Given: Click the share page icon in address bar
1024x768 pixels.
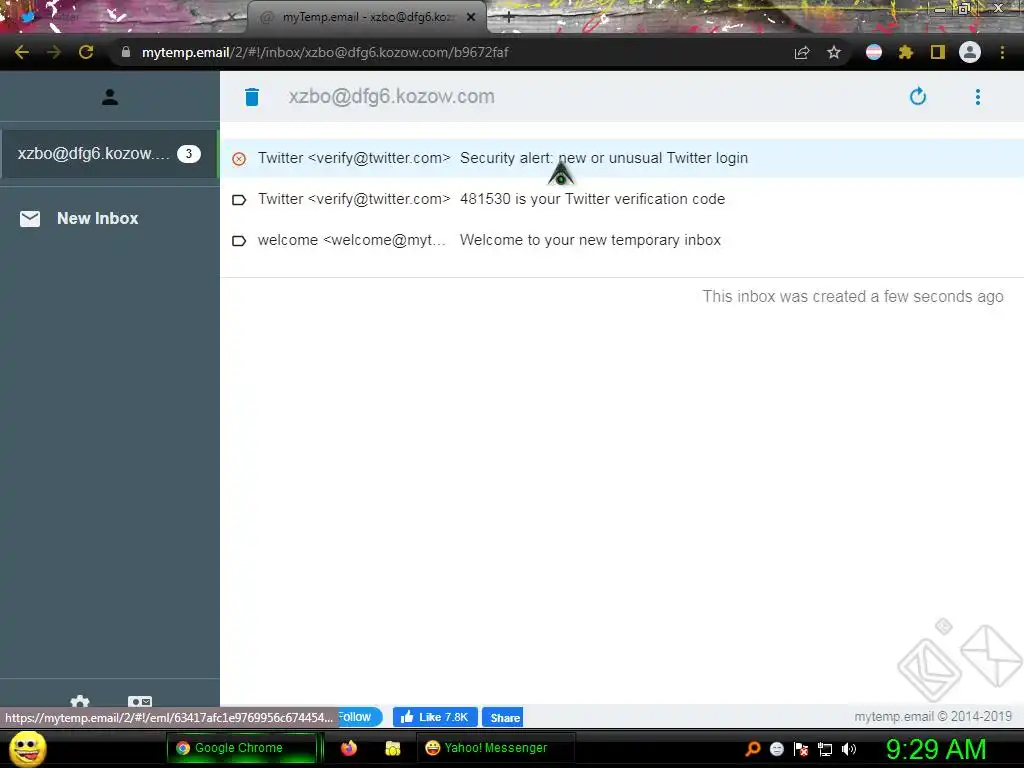Looking at the screenshot, I should click(x=802, y=52).
